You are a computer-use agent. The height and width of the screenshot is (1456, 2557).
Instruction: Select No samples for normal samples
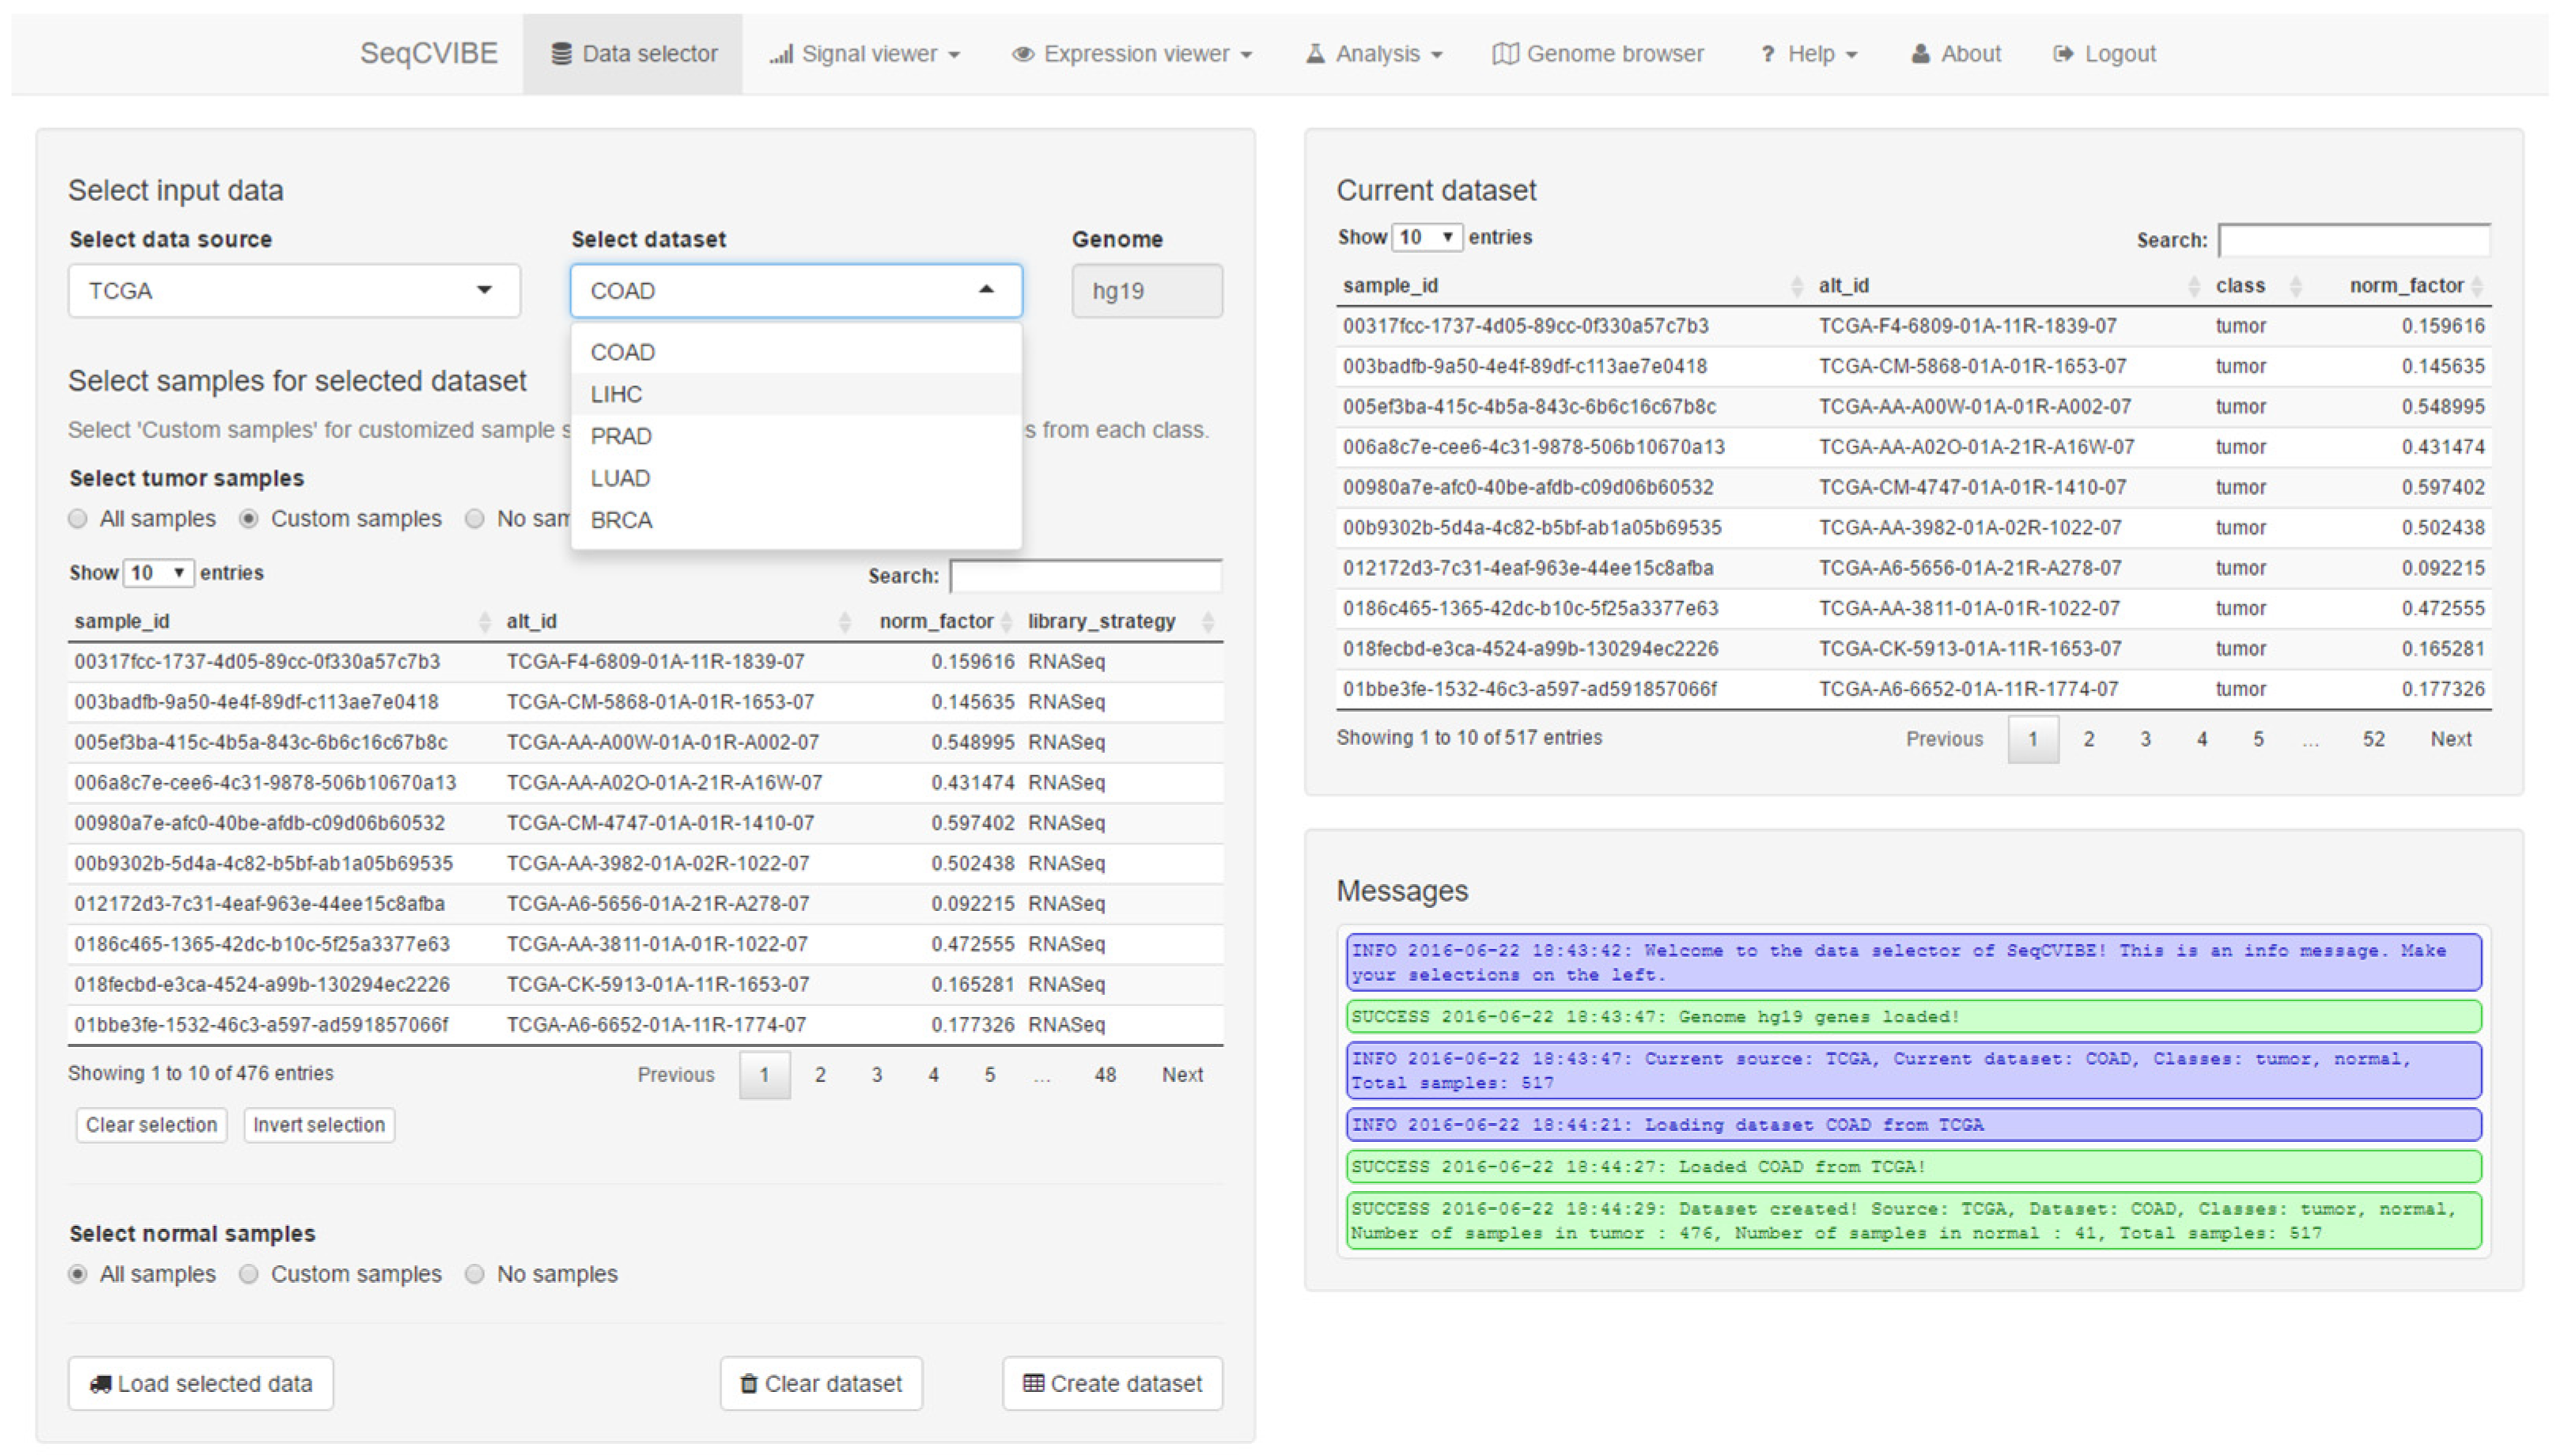click(475, 1274)
